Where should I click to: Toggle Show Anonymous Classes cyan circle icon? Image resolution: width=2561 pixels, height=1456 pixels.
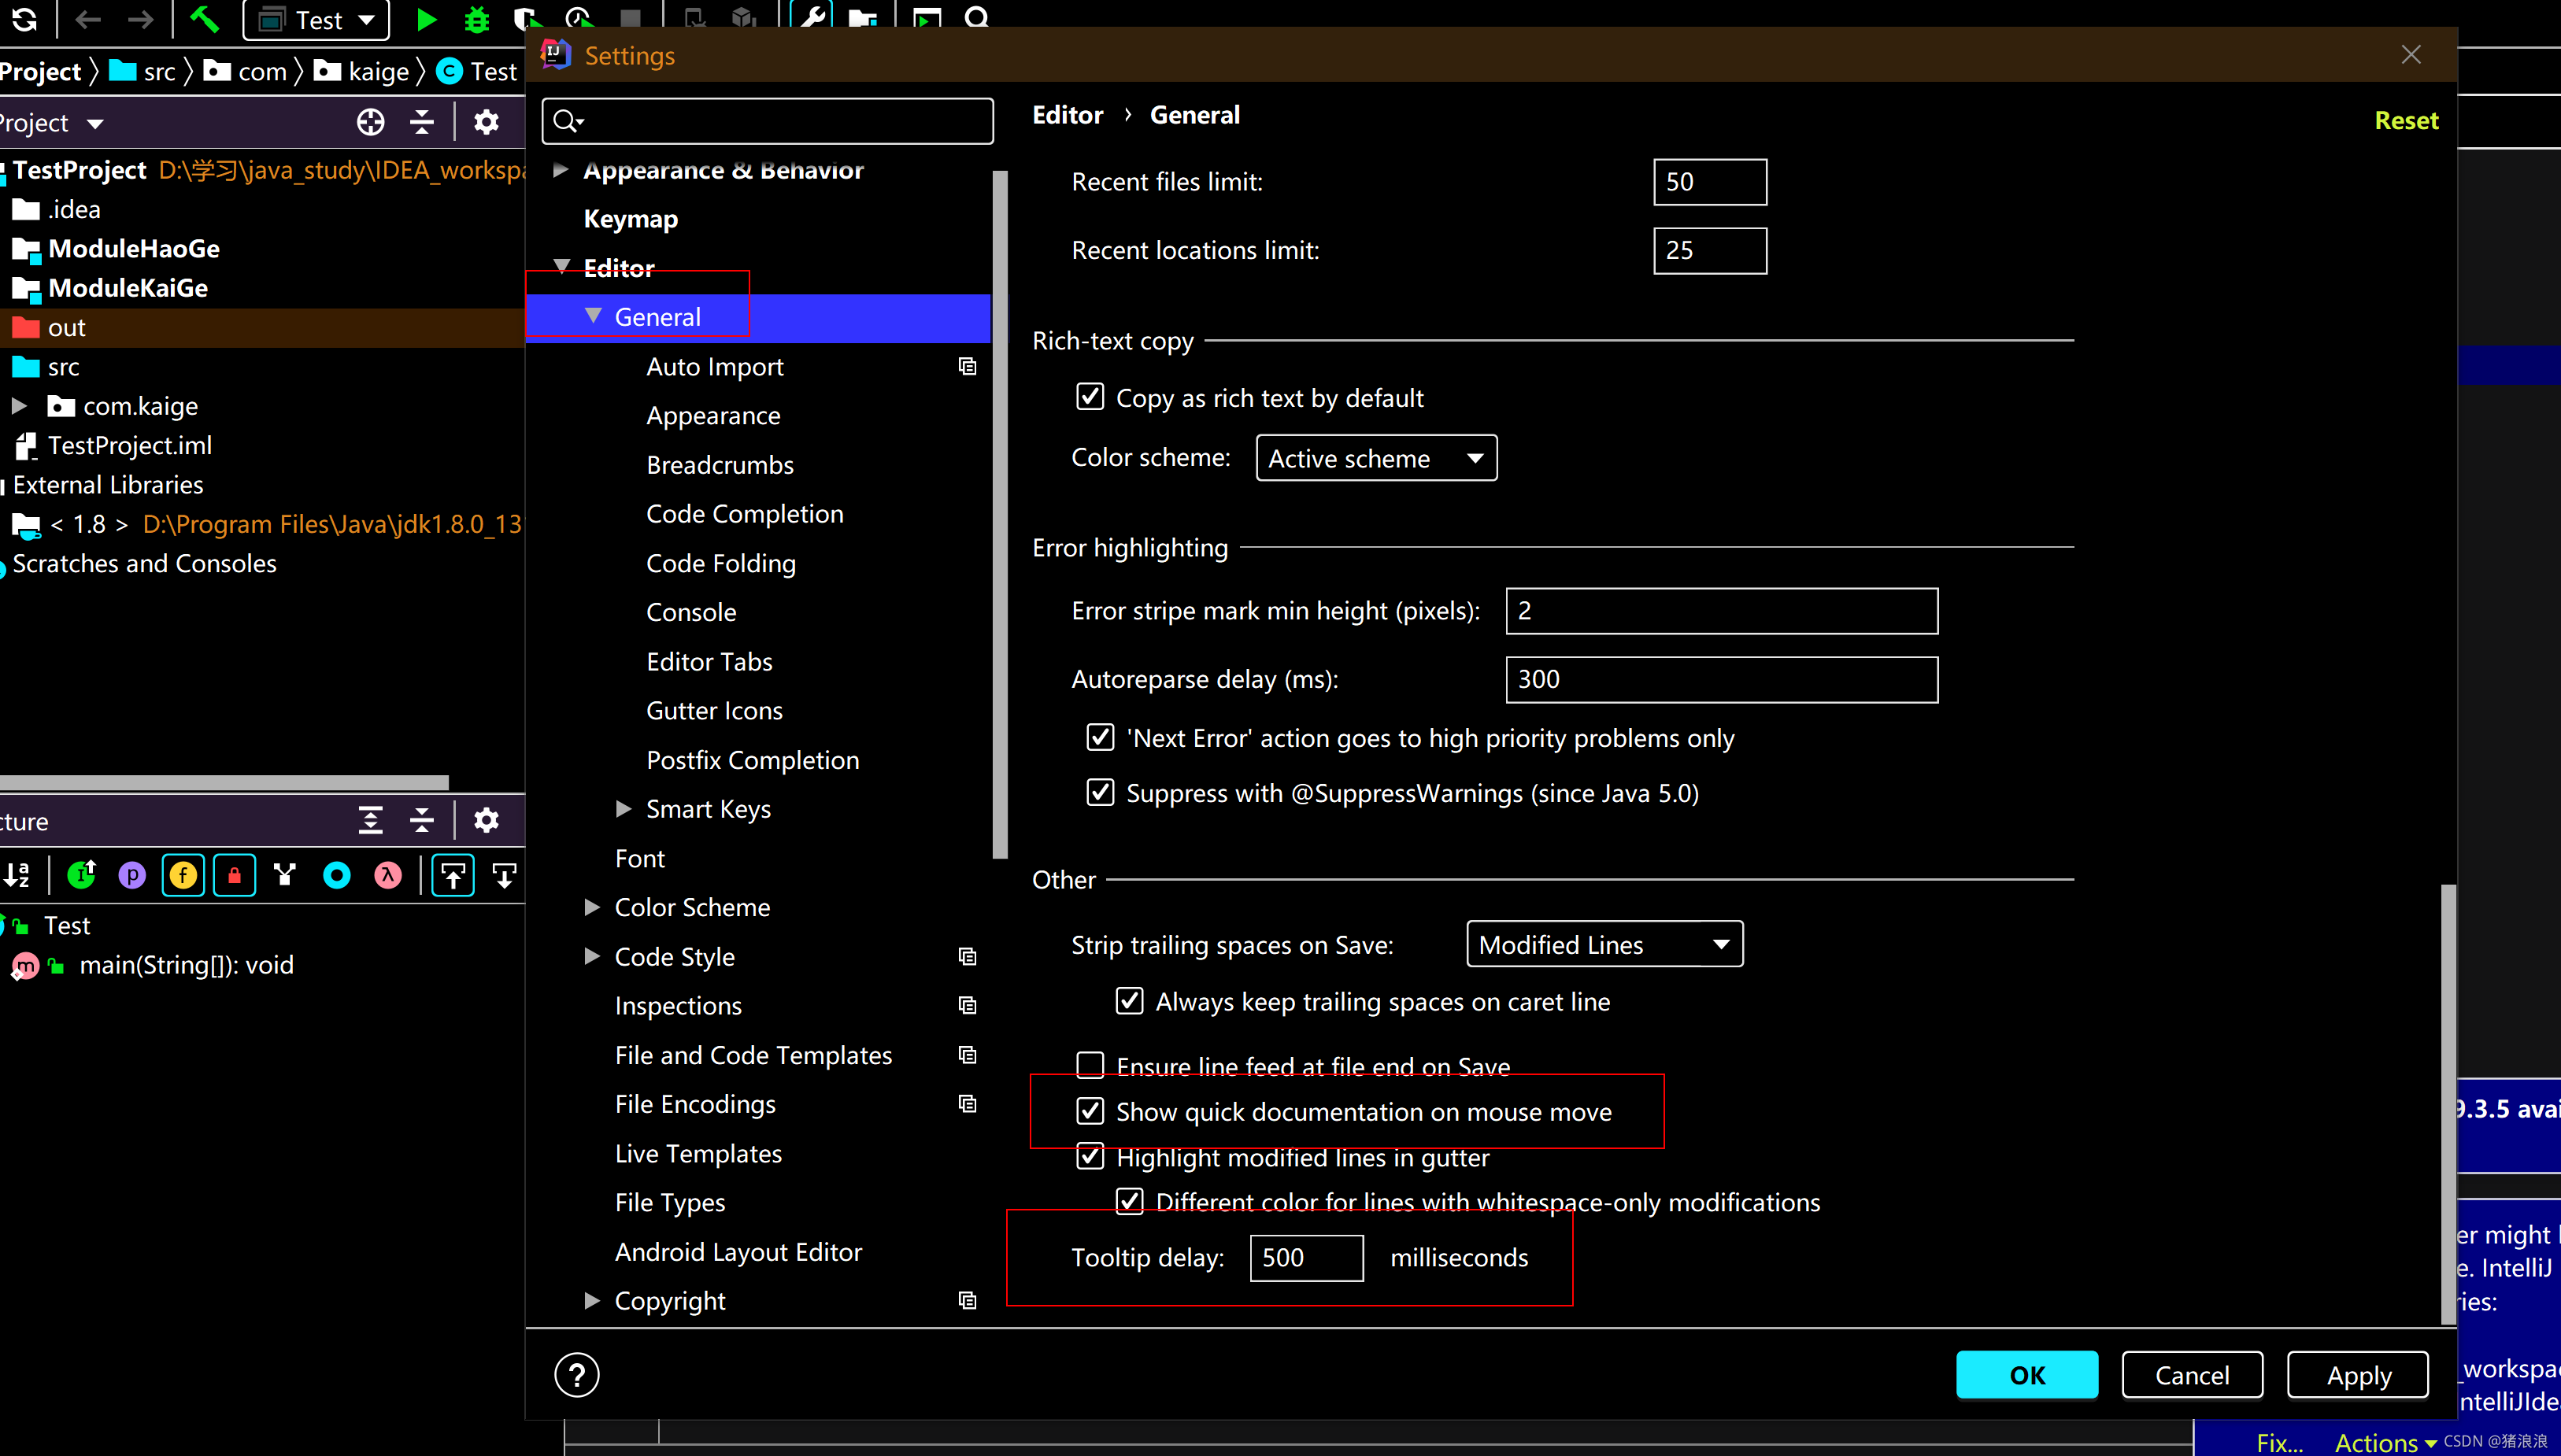337,875
